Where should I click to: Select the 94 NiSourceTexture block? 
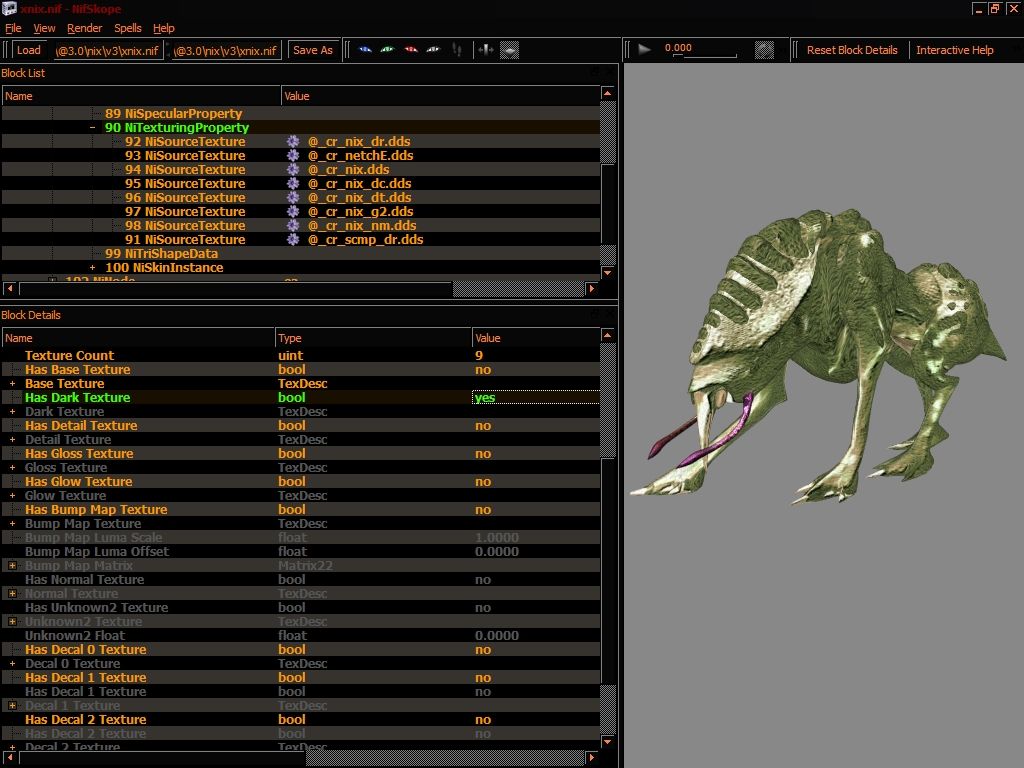[185, 169]
